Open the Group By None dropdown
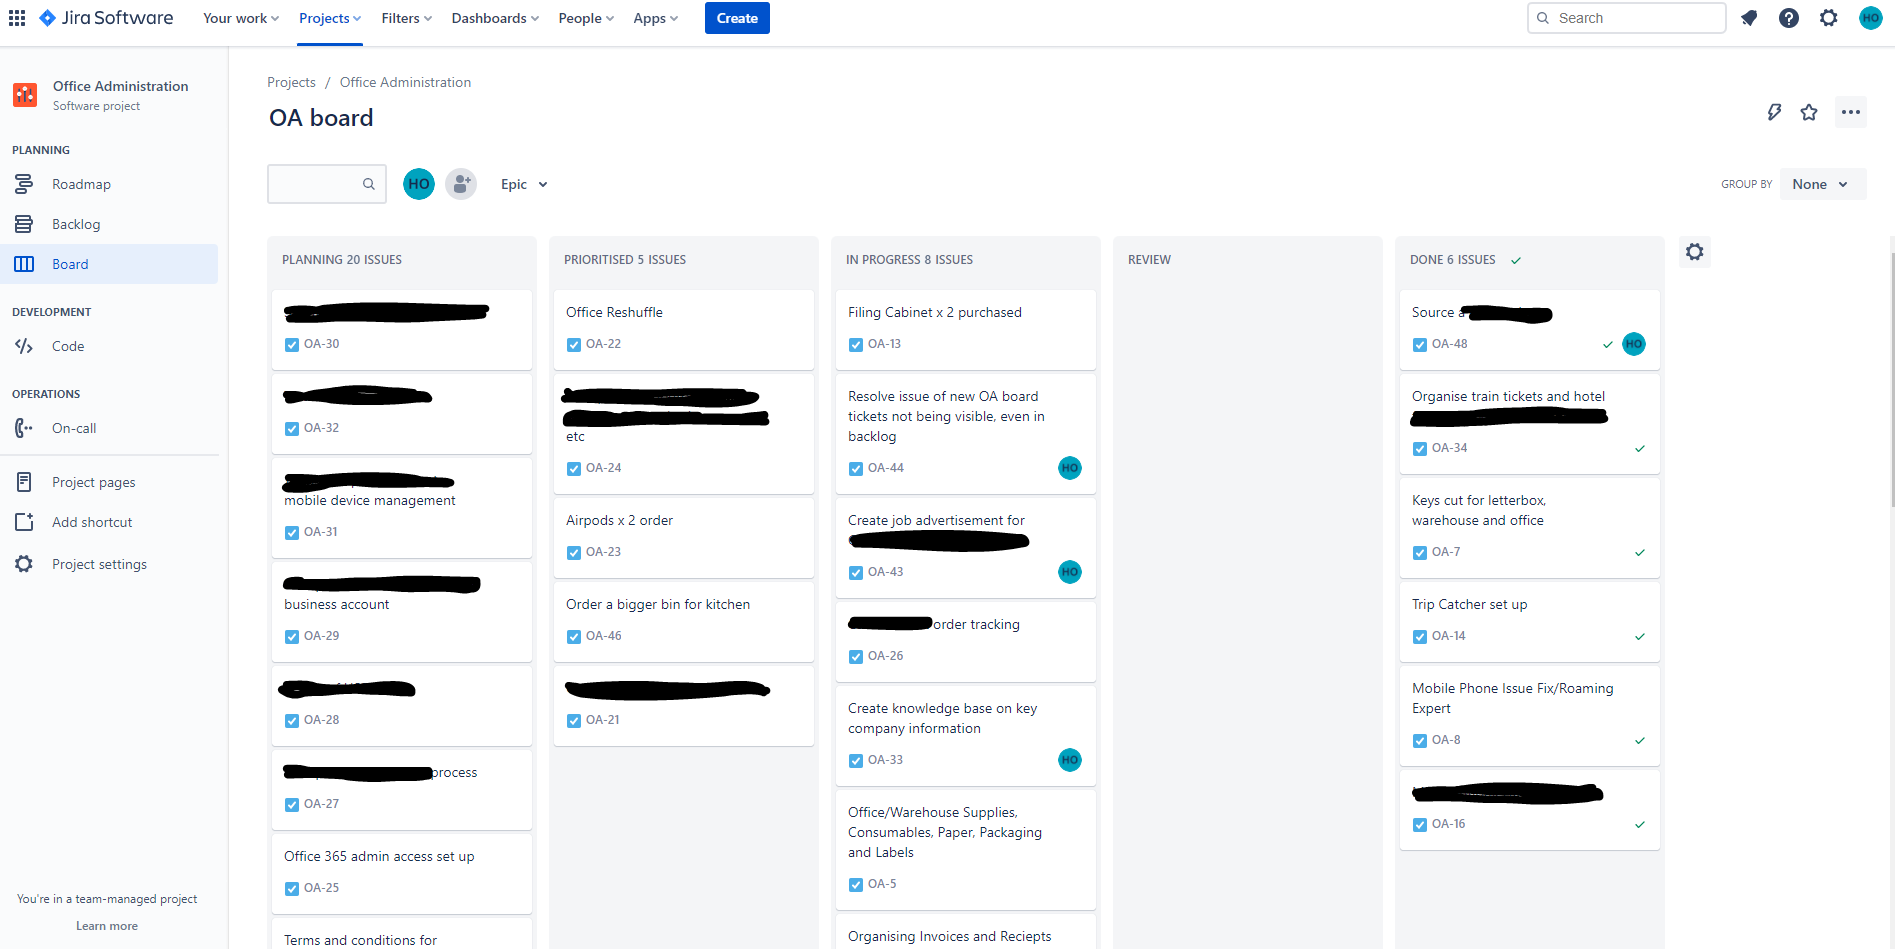This screenshot has height=949, width=1895. point(1821,183)
